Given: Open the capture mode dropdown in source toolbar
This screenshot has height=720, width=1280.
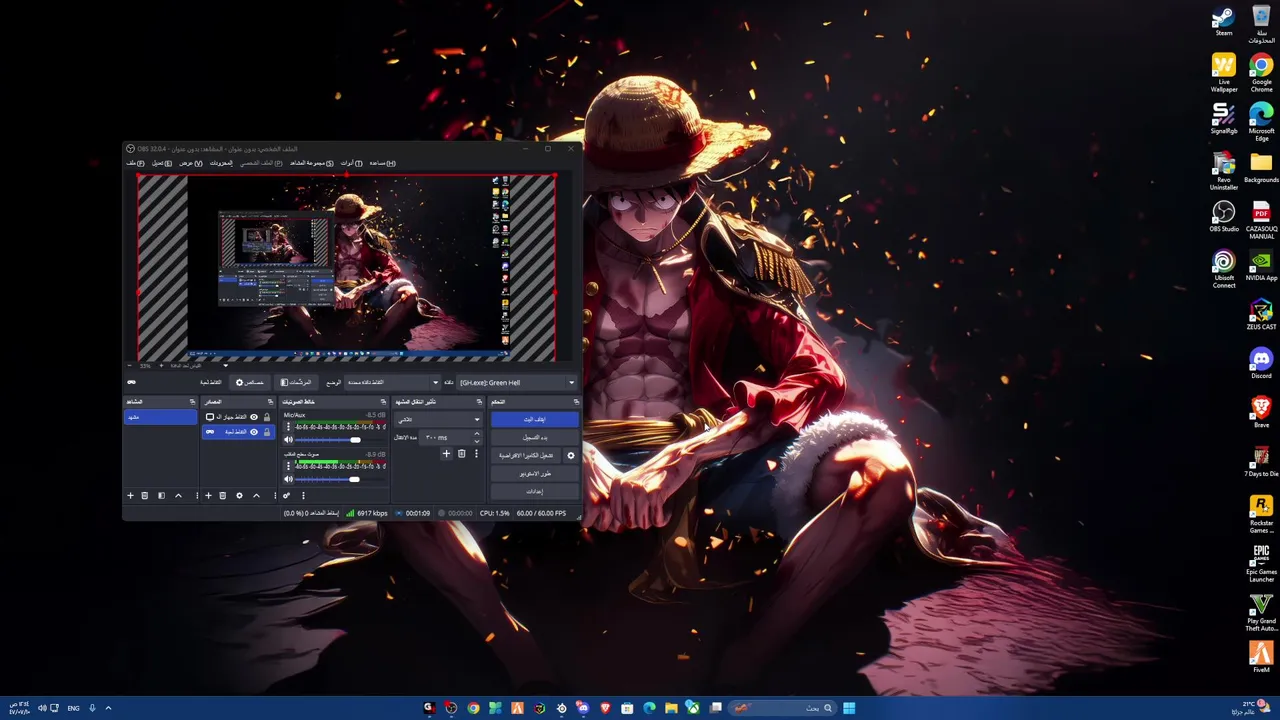Looking at the screenshot, I should pos(392,383).
